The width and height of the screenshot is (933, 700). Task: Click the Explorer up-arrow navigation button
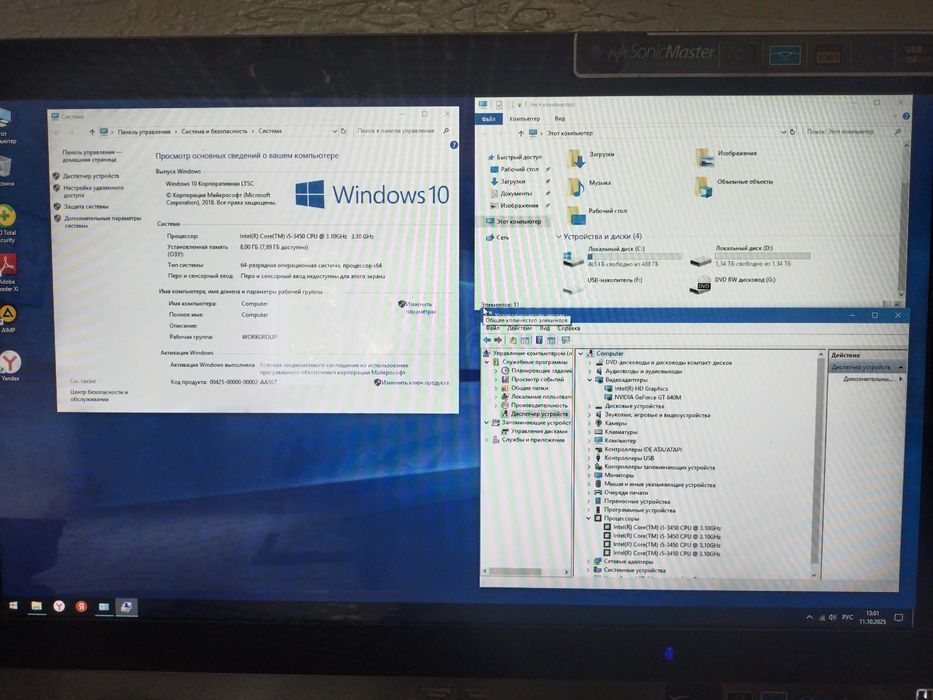(x=521, y=133)
